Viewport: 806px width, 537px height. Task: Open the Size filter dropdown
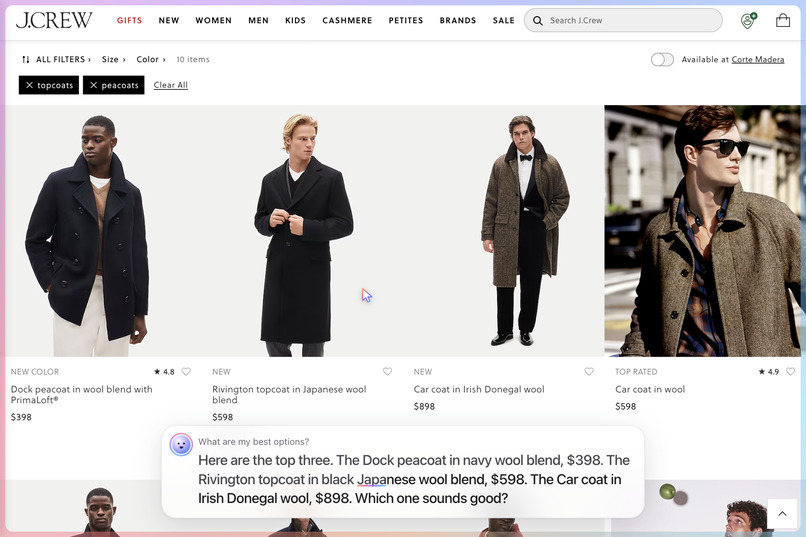click(x=114, y=60)
